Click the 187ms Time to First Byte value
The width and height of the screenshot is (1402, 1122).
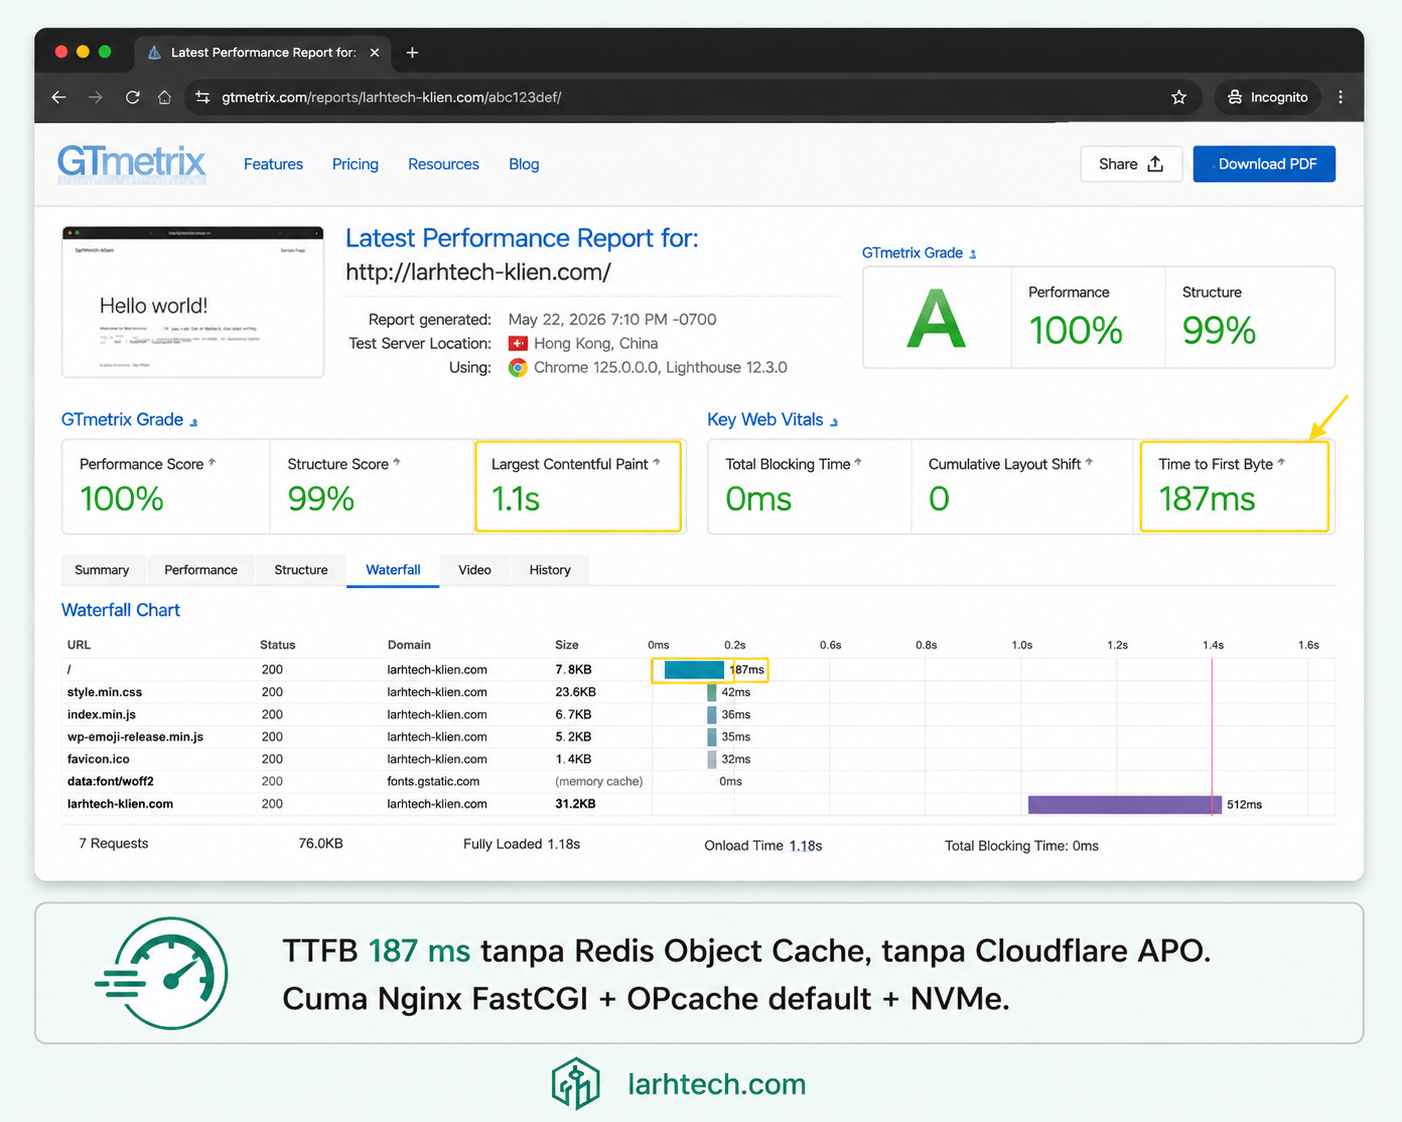pos(1206,499)
